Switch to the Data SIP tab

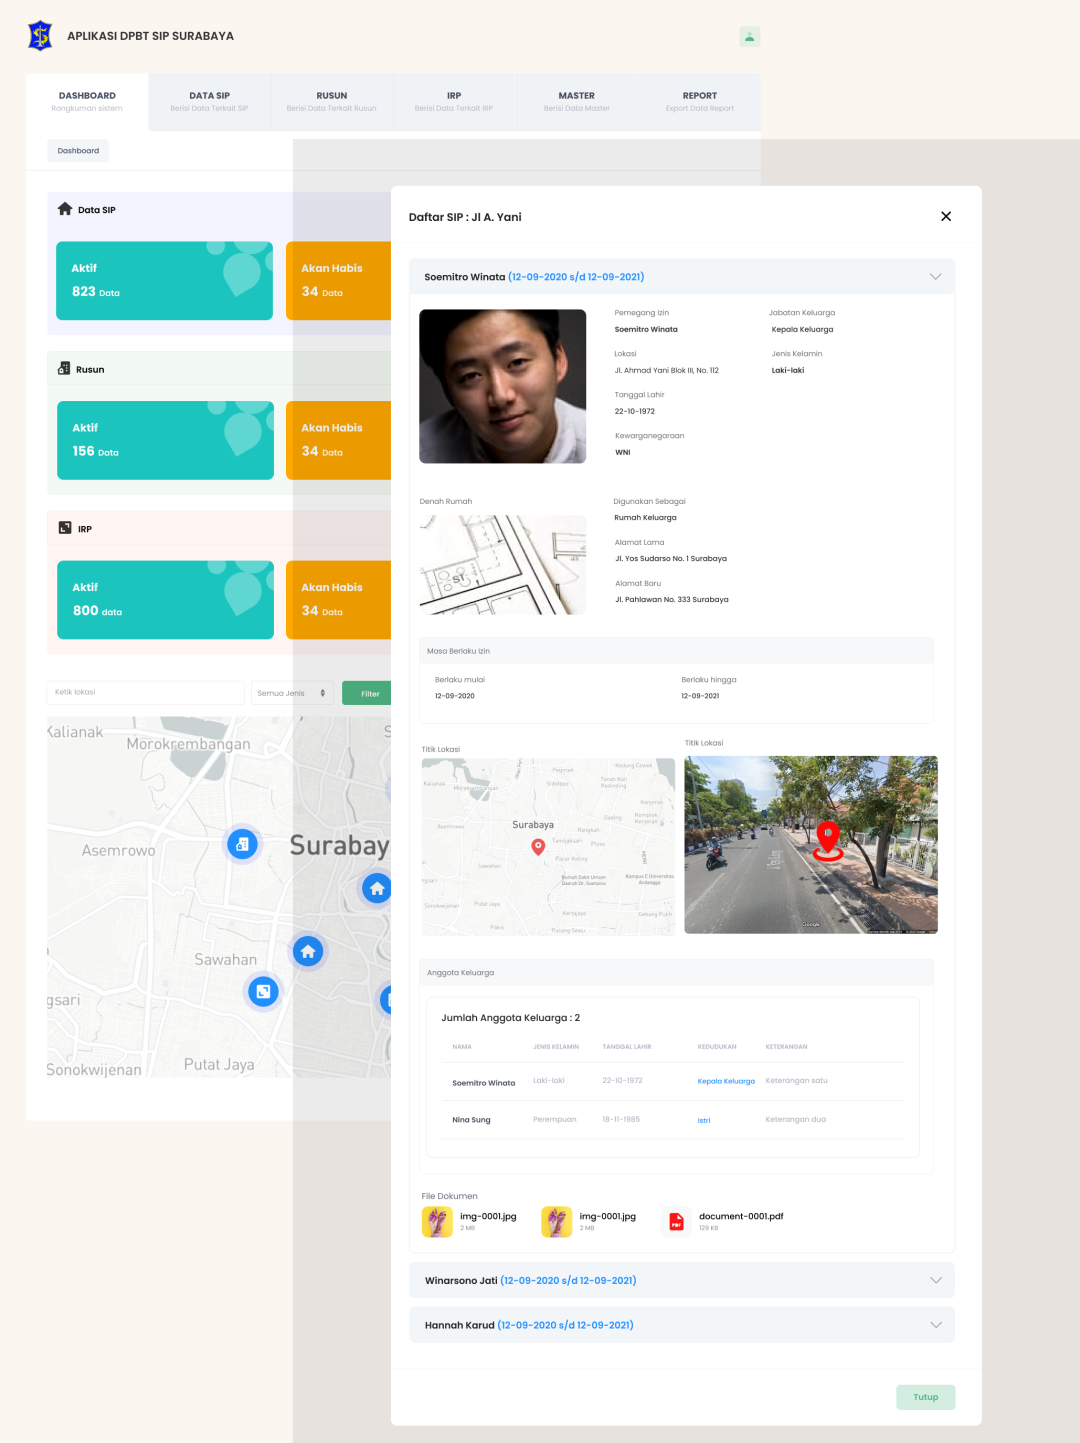[209, 102]
